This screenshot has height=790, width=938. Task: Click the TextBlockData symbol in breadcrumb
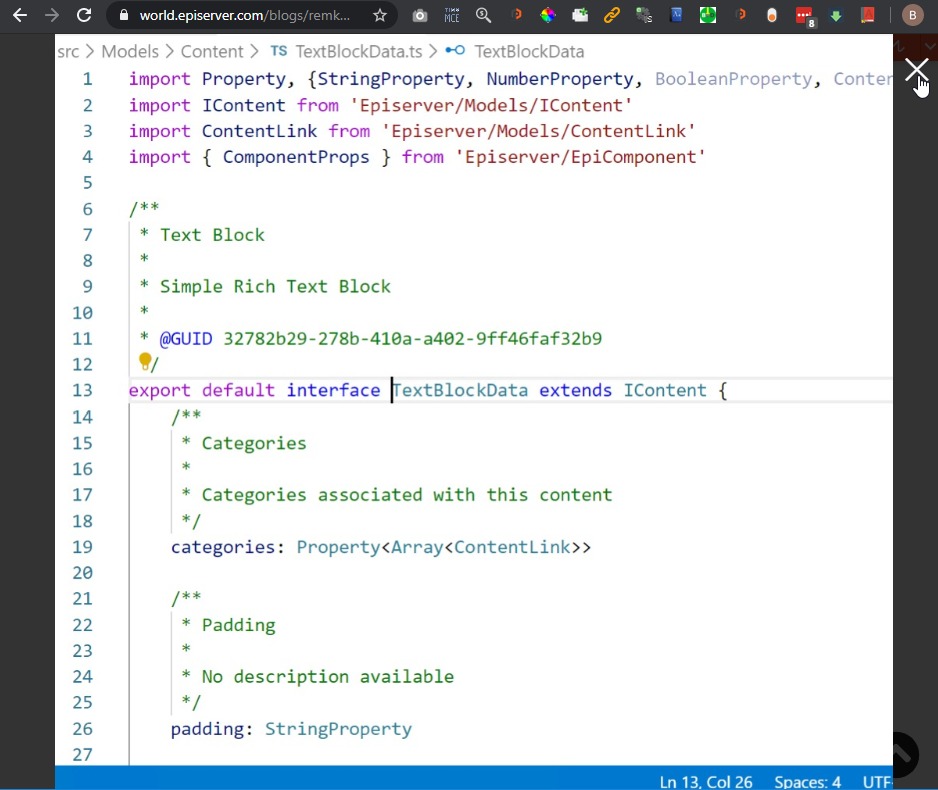point(528,51)
